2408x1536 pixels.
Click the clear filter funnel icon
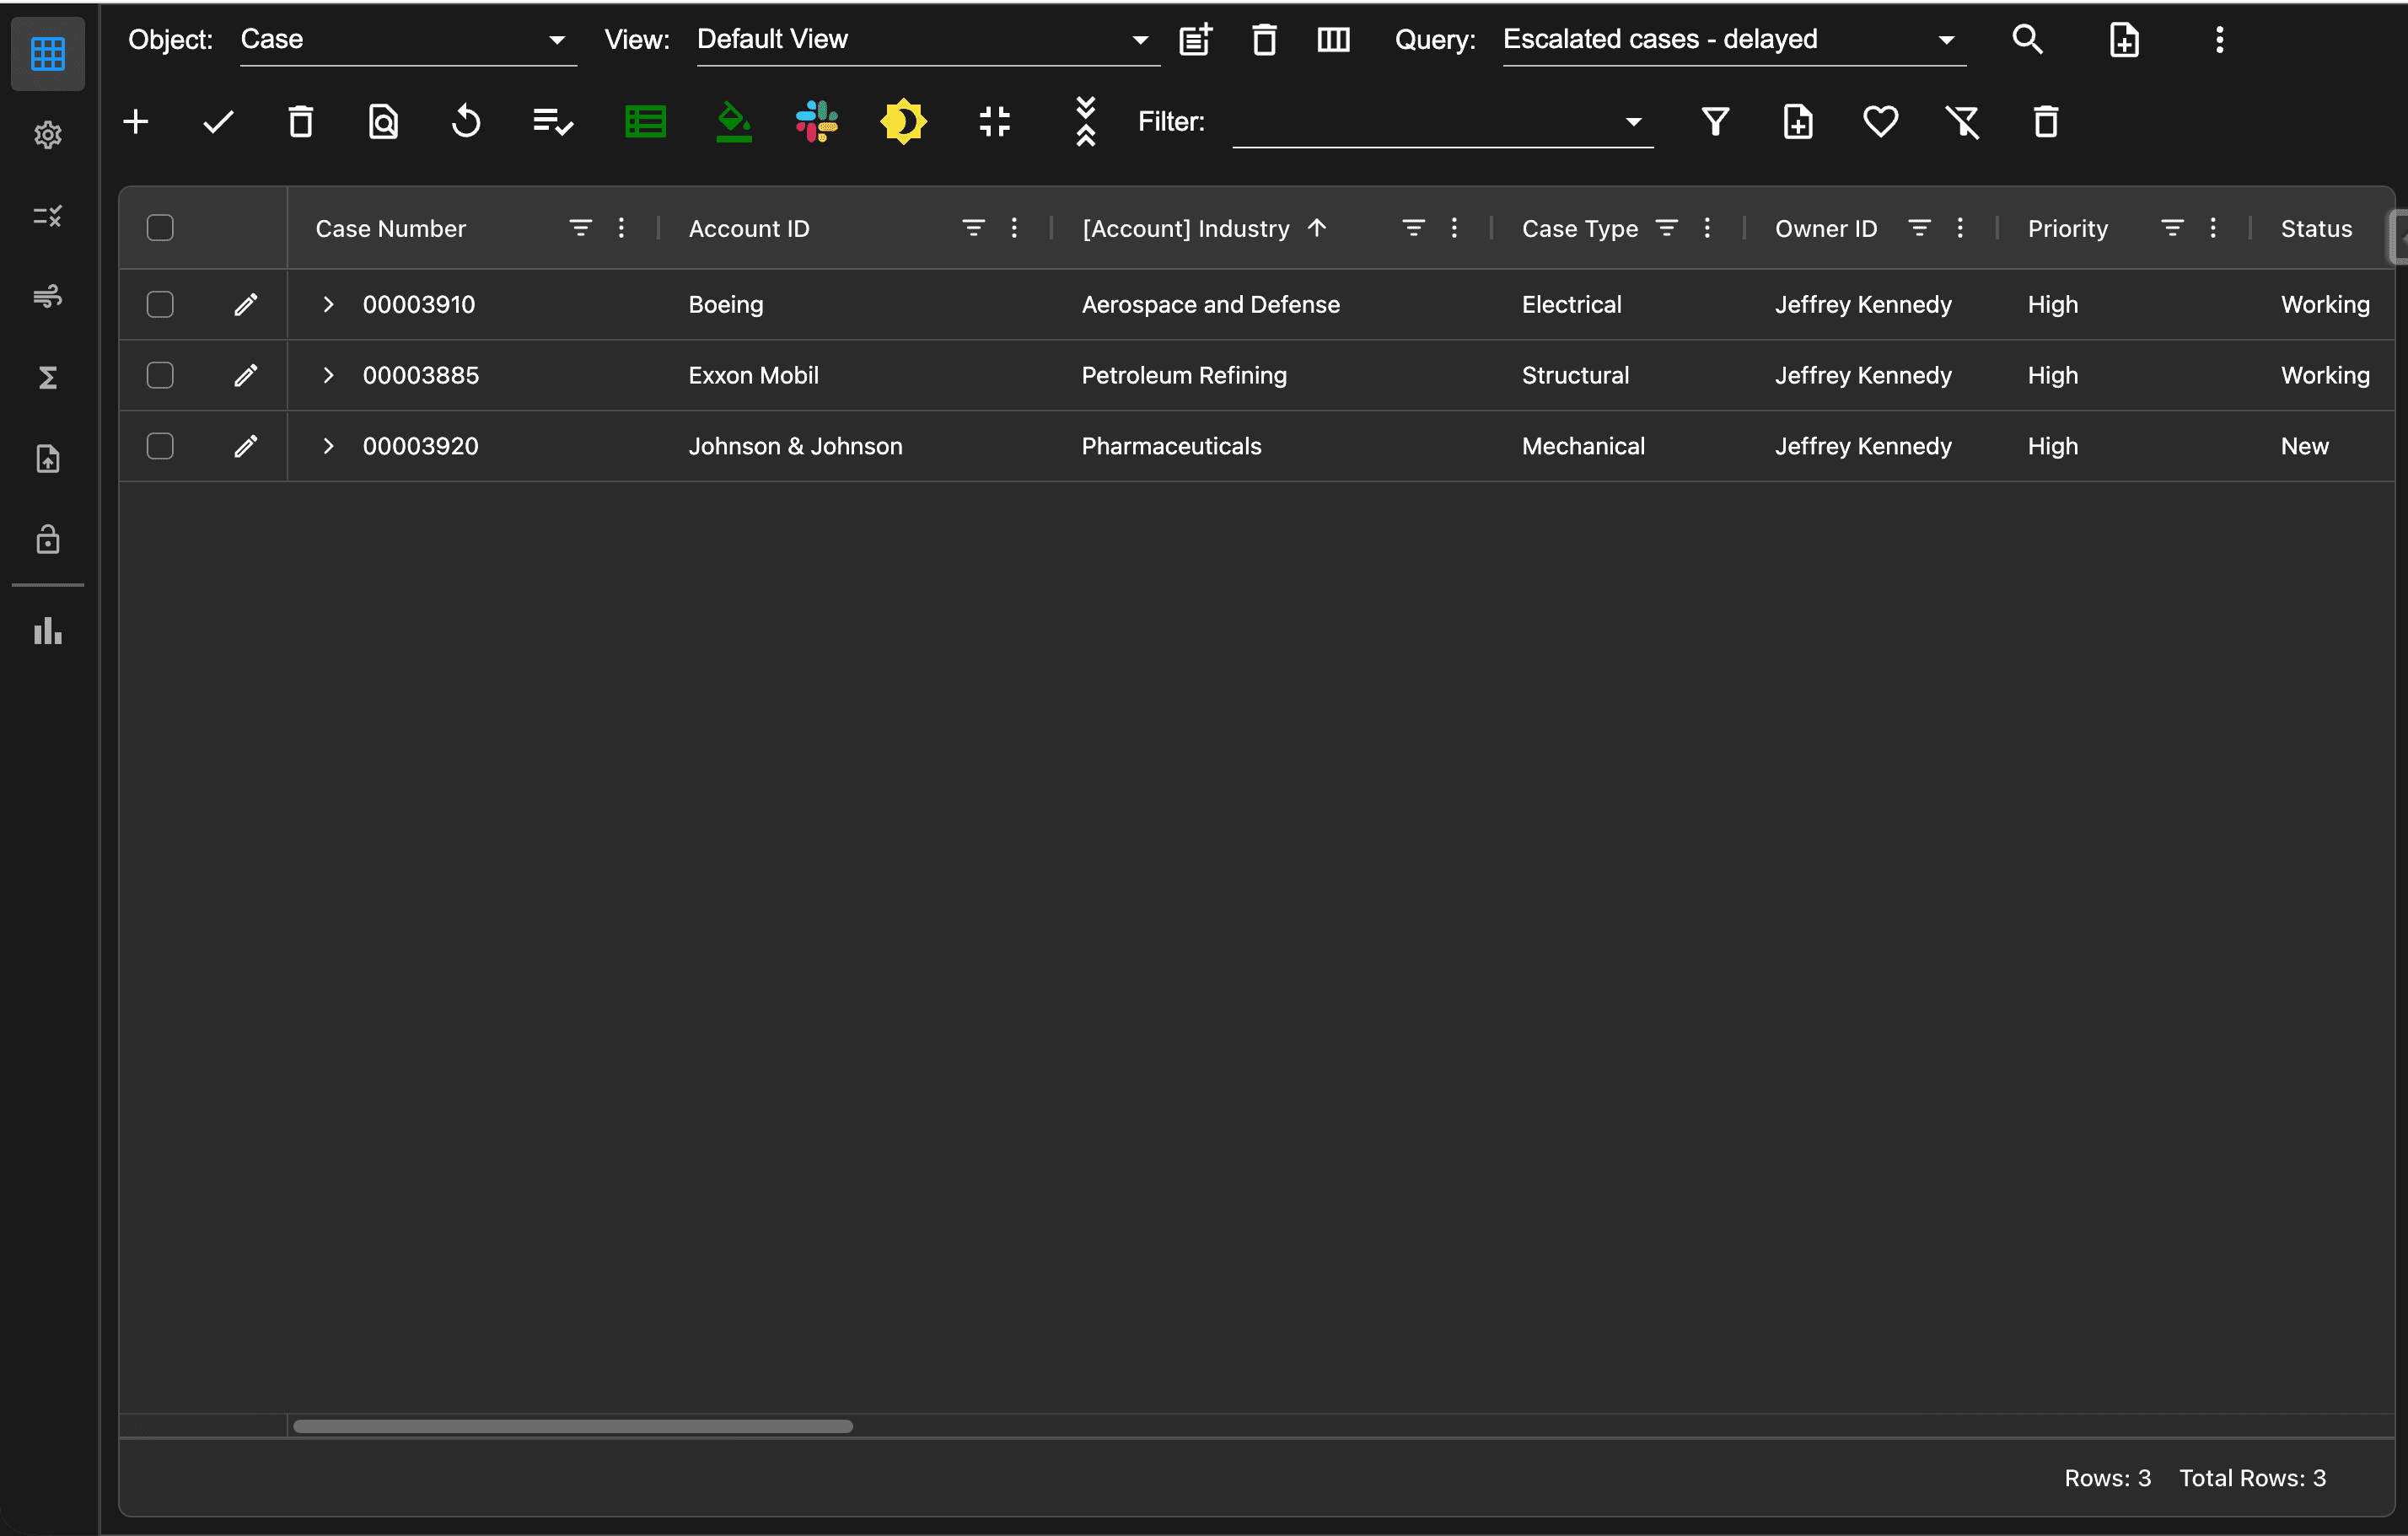1962,122
